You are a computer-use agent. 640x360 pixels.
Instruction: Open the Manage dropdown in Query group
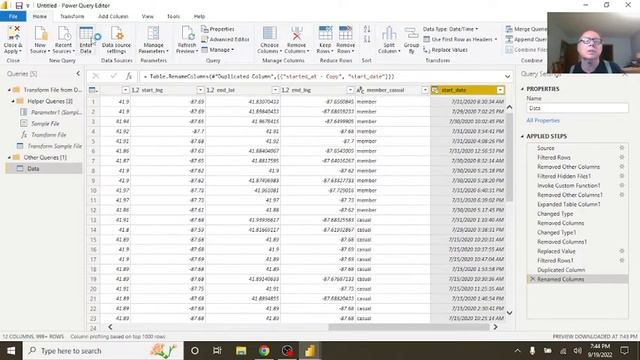point(218,50)
